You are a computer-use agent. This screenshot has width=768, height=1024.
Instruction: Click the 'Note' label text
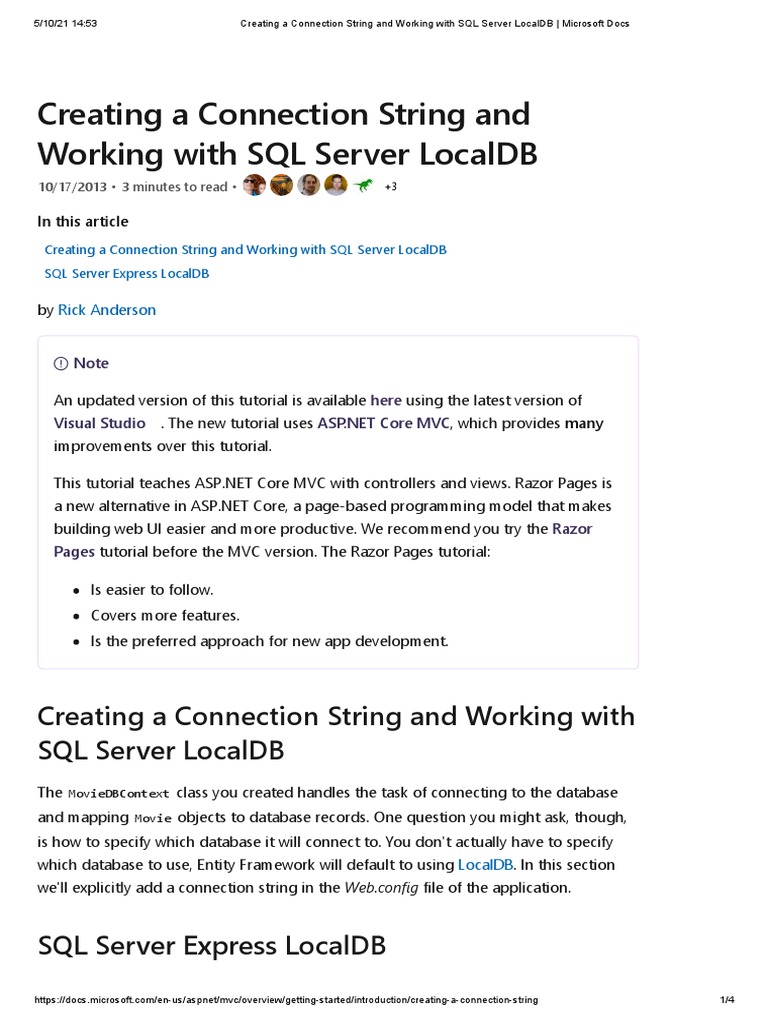pyautogui.click(x=91, y=364)
